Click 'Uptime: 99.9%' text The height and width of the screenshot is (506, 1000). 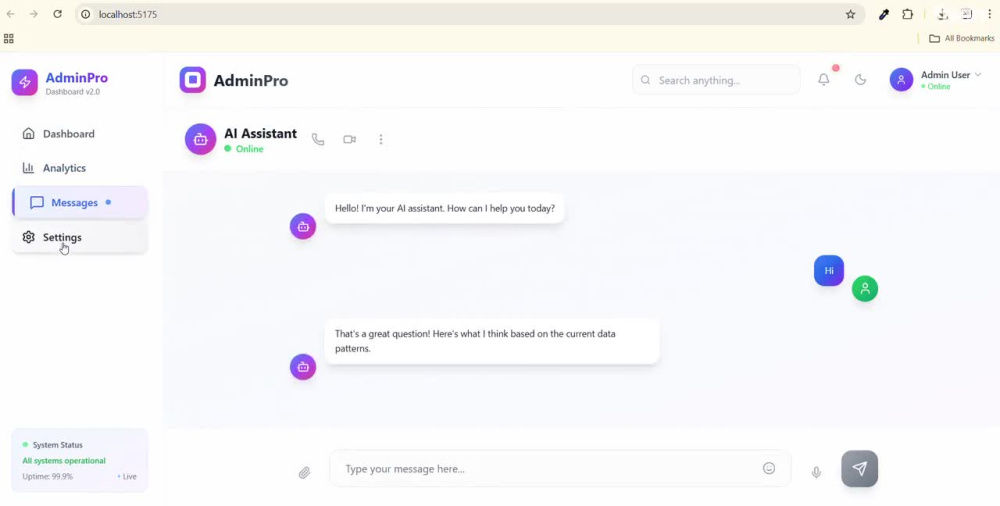48,477
